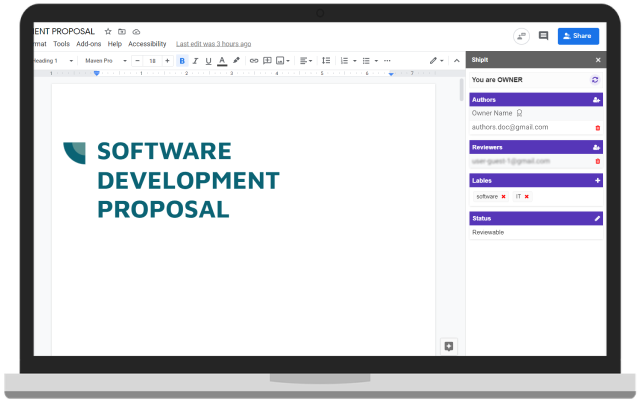This screenshot has height=400, width=640.
Task: Click the Share button
Action: [578, 36]
